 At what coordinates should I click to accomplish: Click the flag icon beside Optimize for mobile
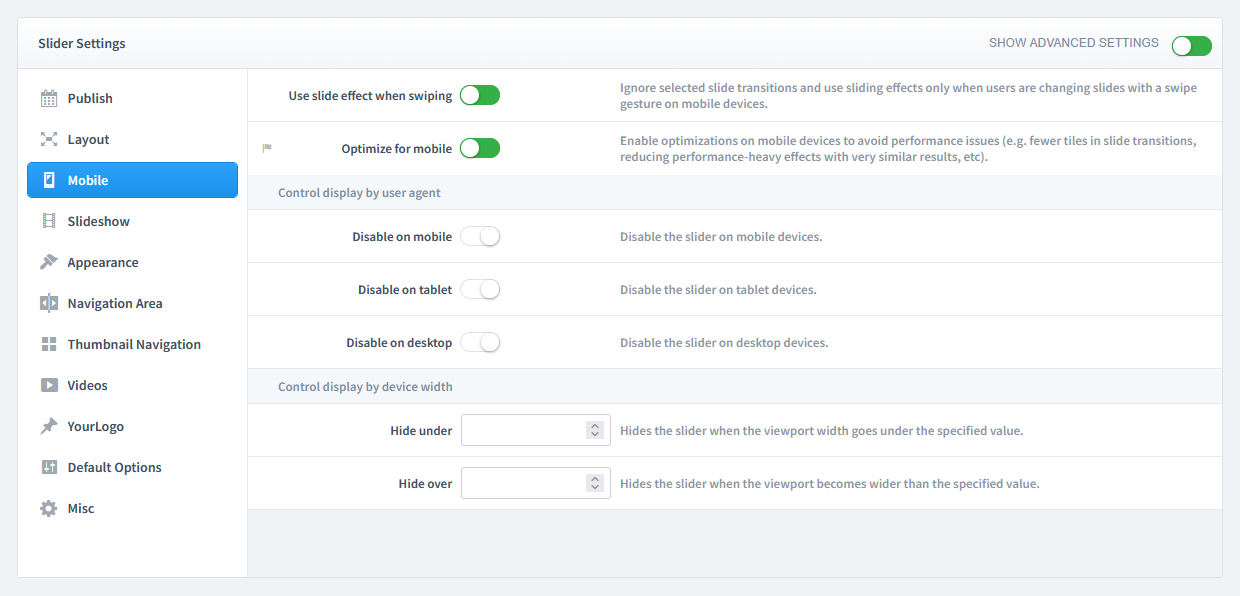[267, 147]
